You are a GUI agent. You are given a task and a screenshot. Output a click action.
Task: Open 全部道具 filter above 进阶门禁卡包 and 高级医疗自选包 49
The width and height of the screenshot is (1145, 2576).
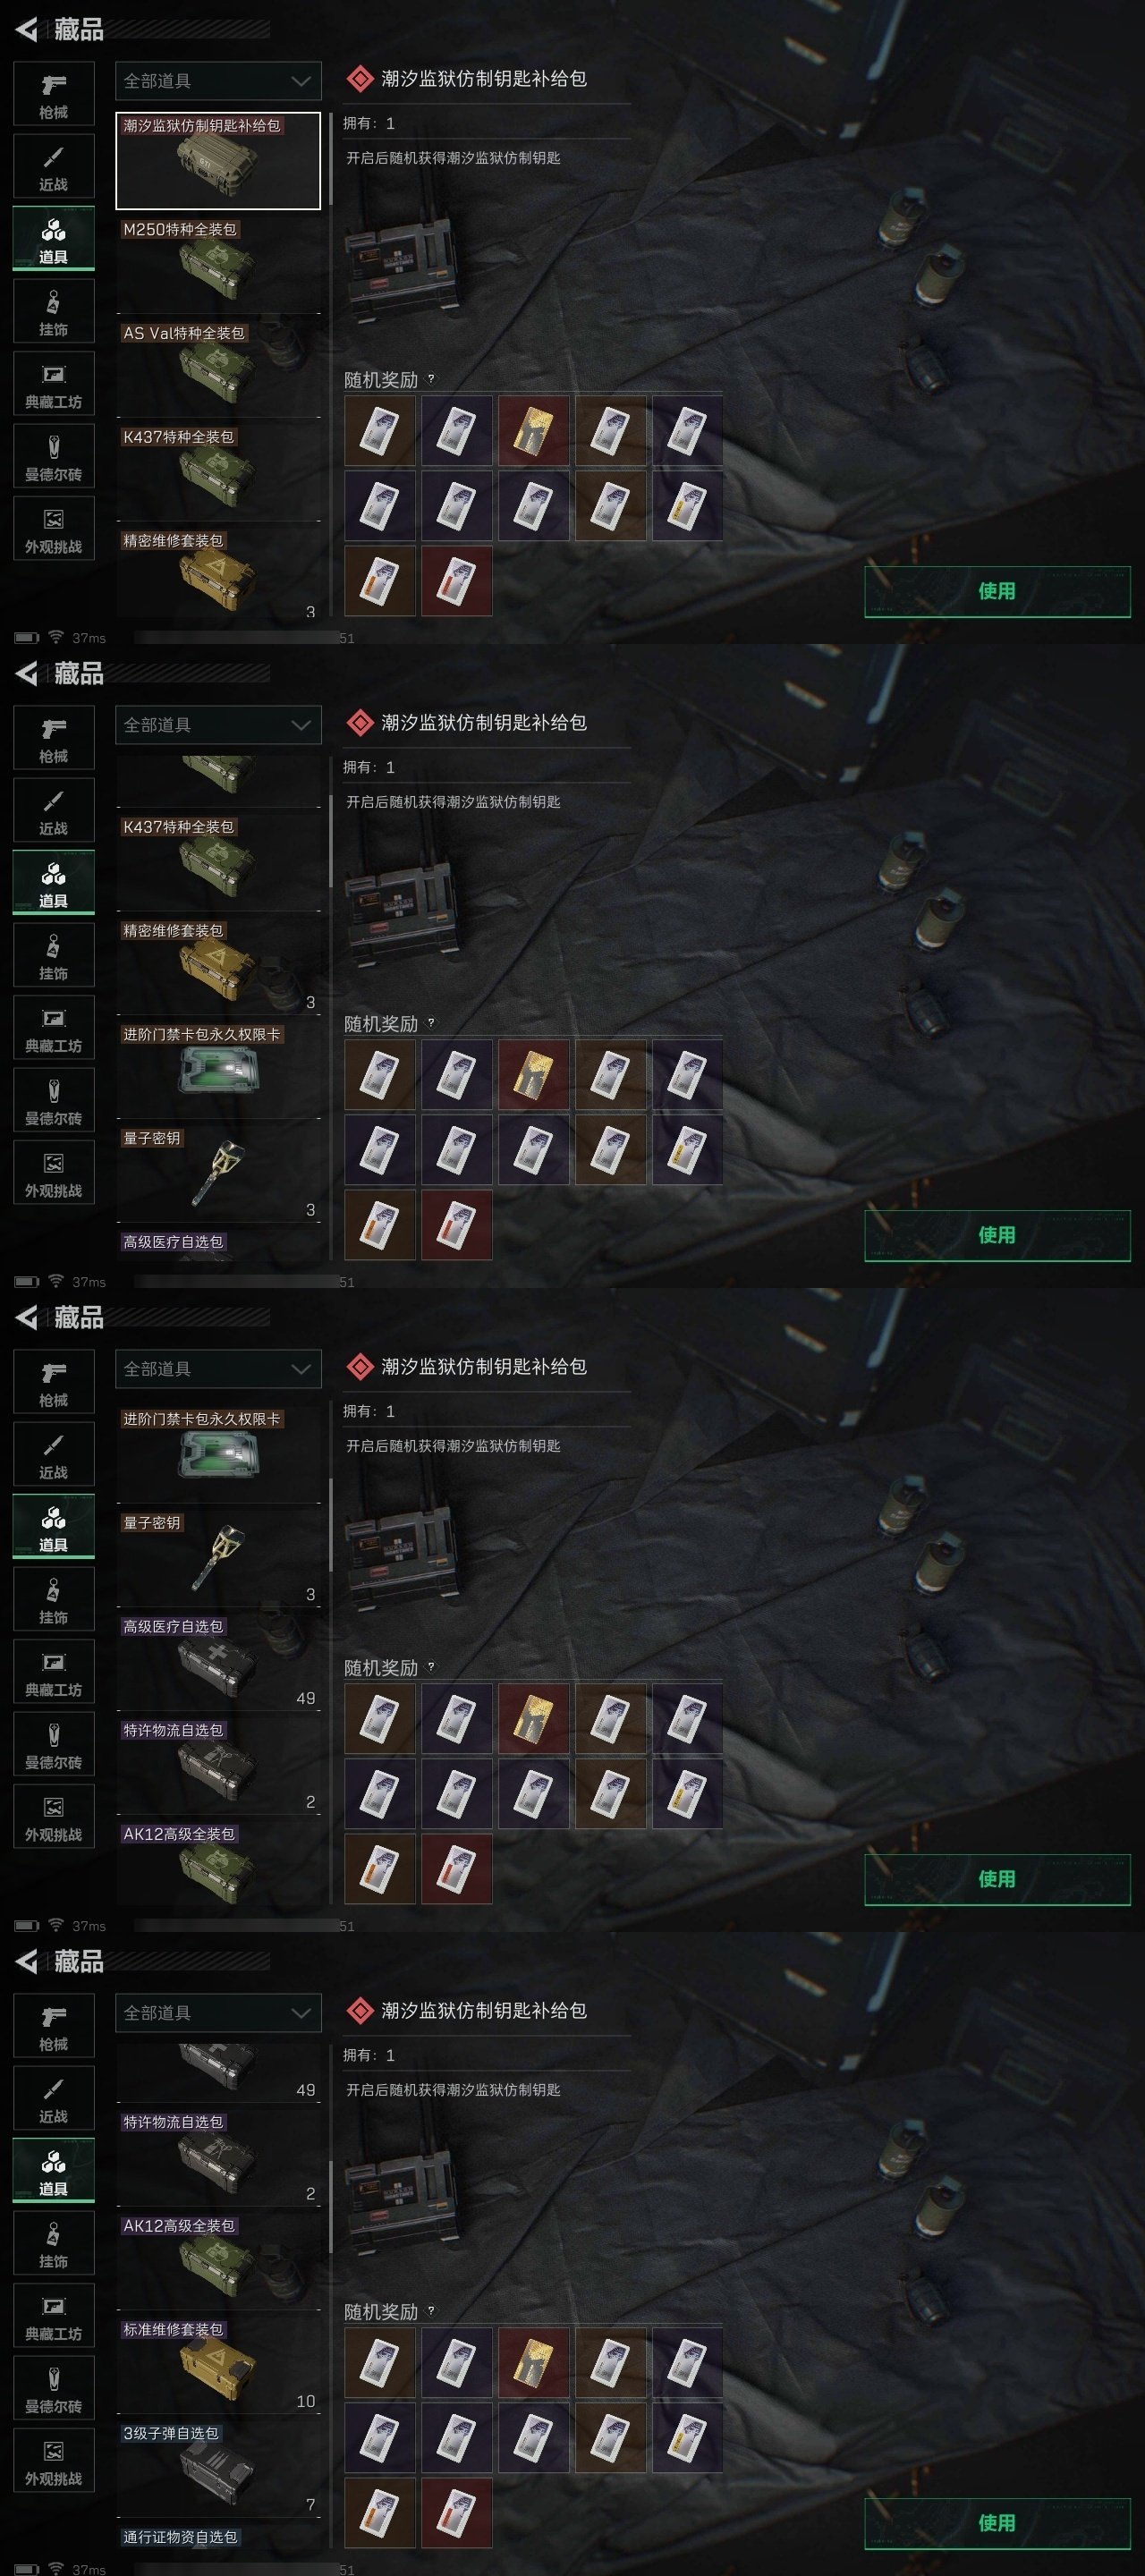(218, 1369)
